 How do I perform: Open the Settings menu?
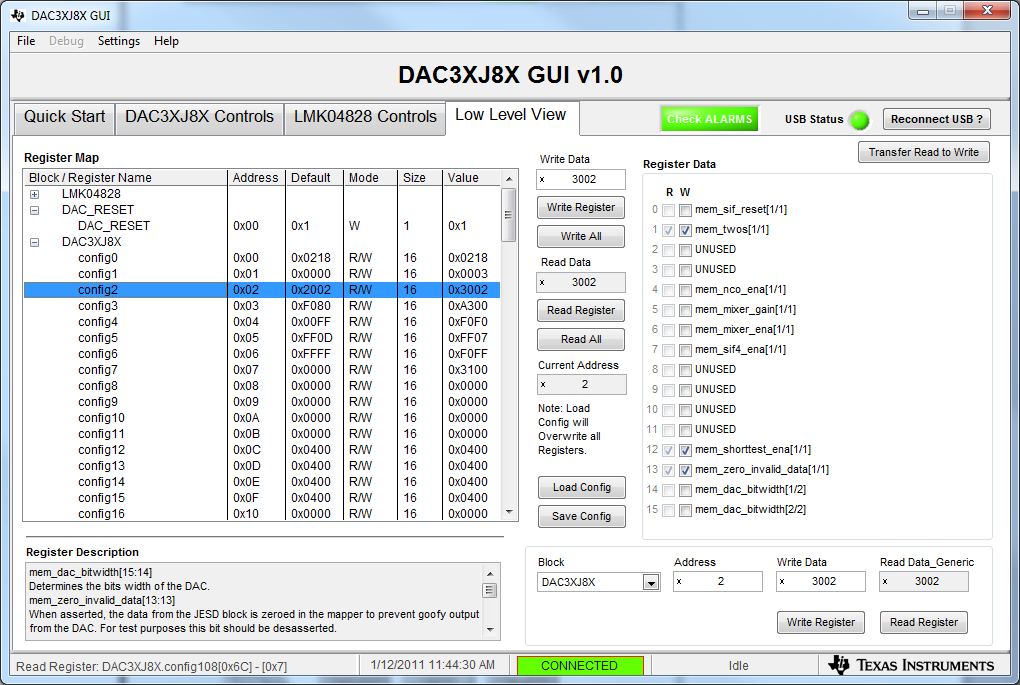click(x=118, y=41)
